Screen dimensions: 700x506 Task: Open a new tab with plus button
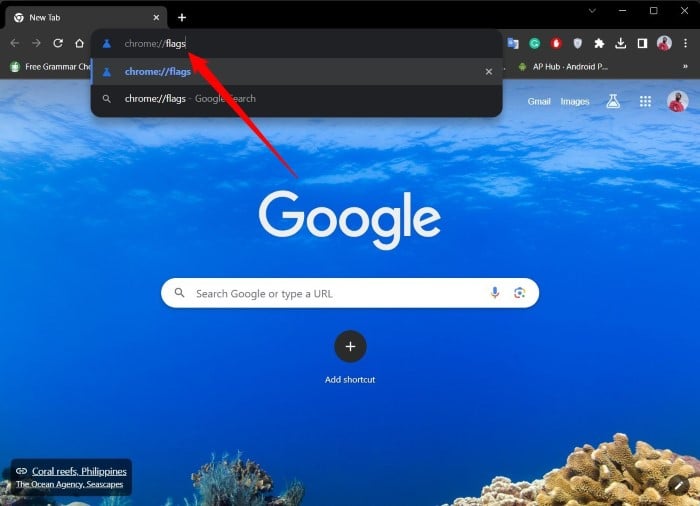coord(182,17)
